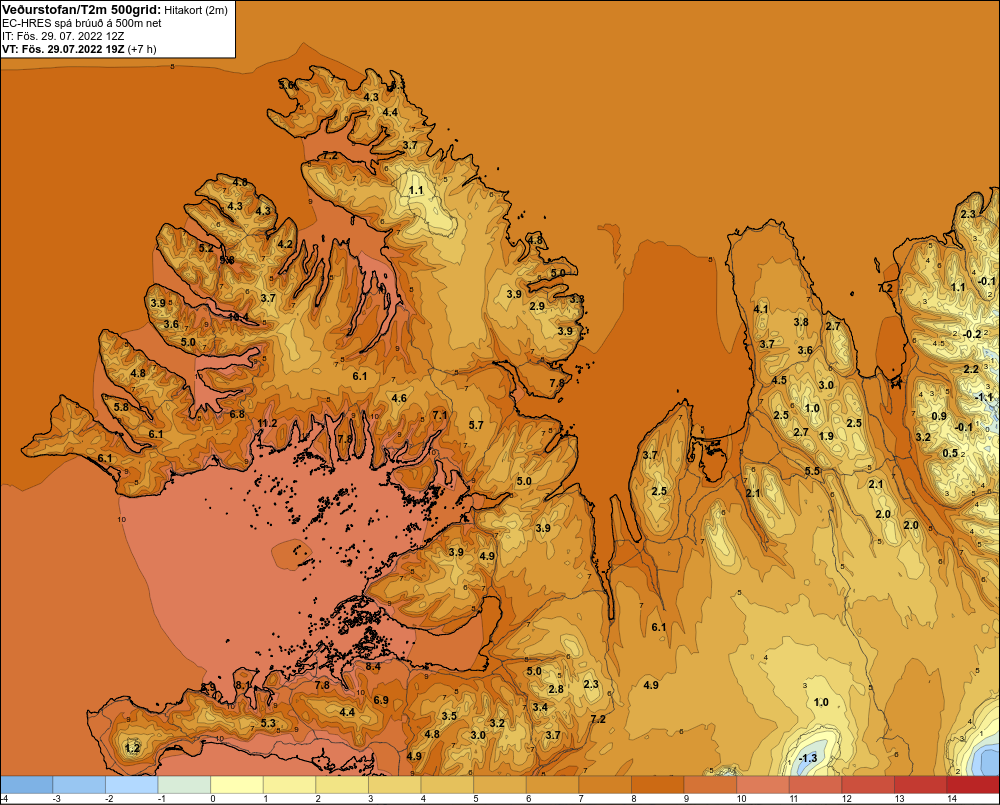Click the '11.2' temperature value on the map
The image size is (1000, 805).
point(267,424)
